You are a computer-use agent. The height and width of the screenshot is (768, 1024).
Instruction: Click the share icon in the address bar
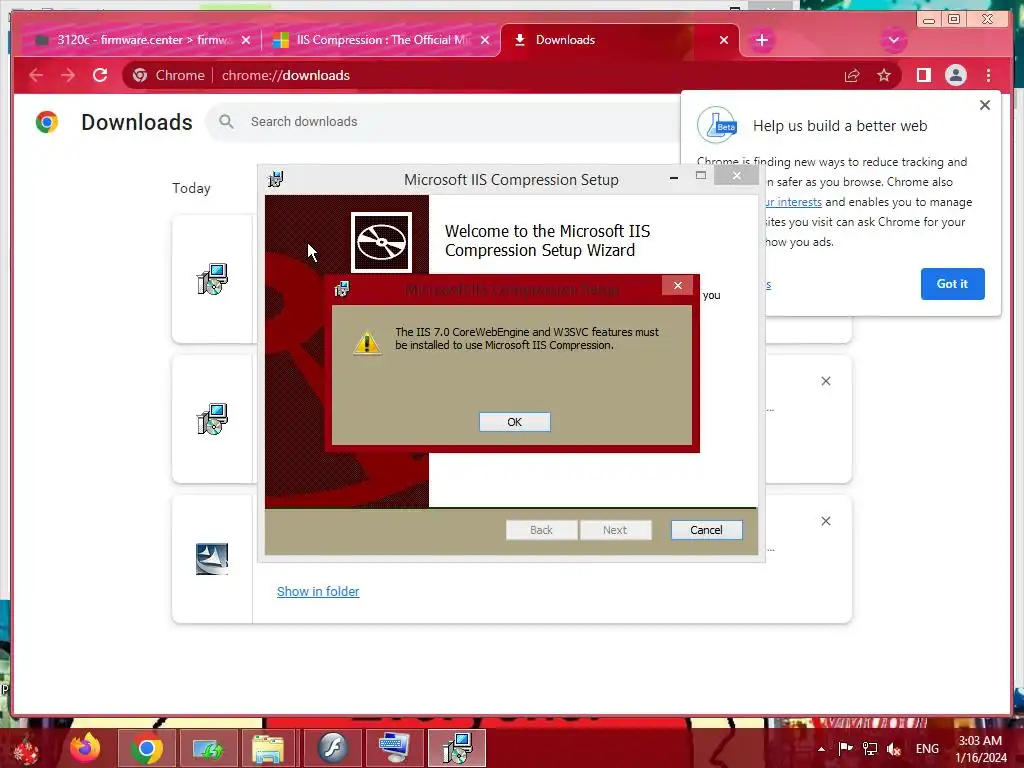tap(852, 75)
